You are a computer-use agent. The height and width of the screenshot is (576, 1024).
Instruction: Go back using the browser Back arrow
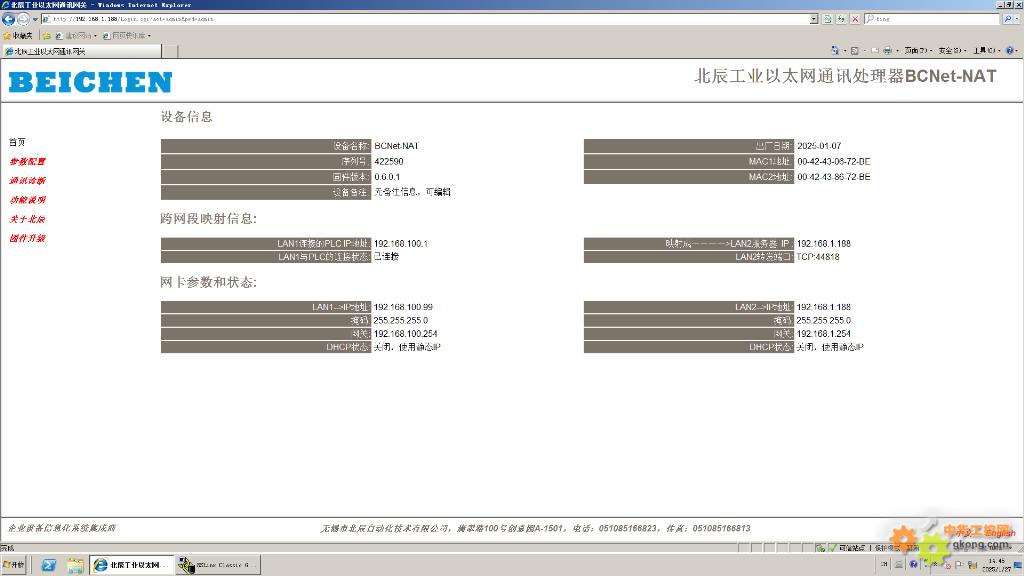click(x=8, y=19)
